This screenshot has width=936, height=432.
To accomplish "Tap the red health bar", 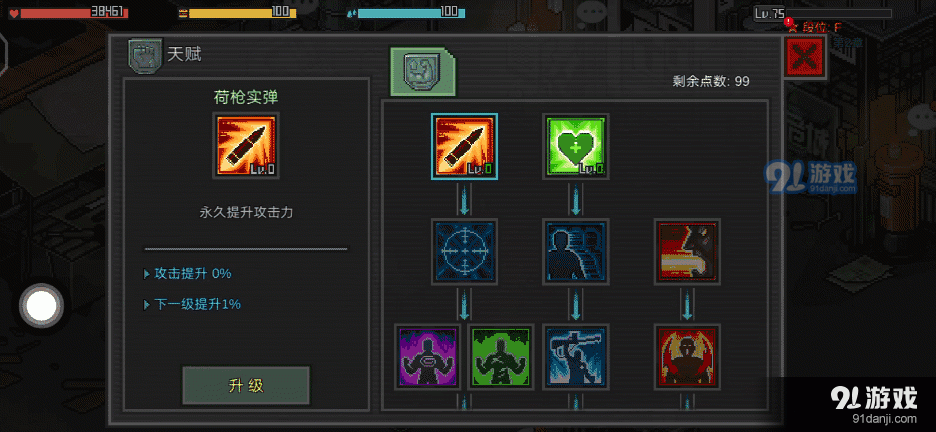I will click(74, 13).
